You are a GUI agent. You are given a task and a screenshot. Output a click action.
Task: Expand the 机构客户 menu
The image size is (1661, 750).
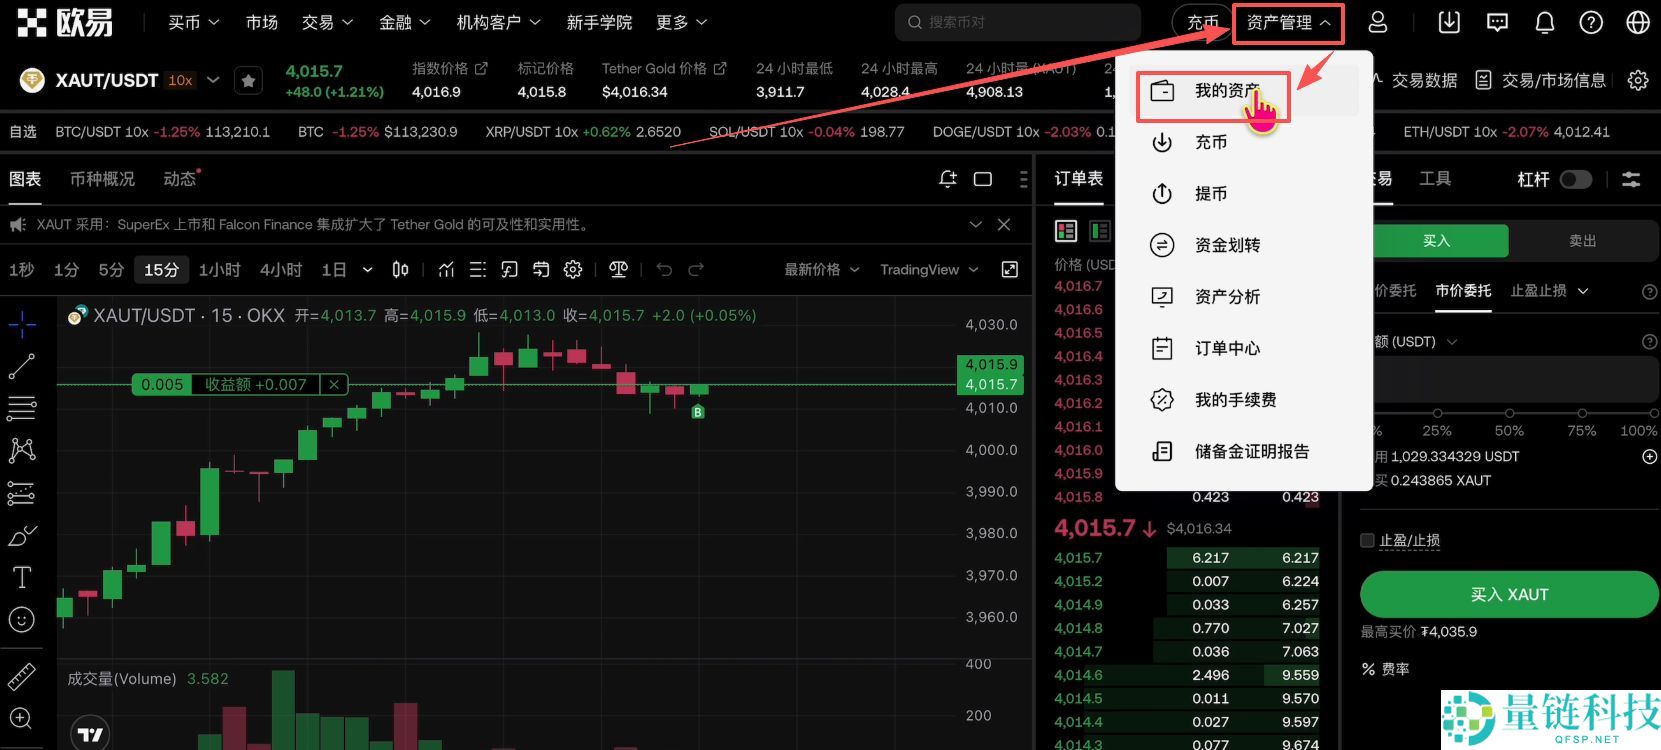coord(499,22)
